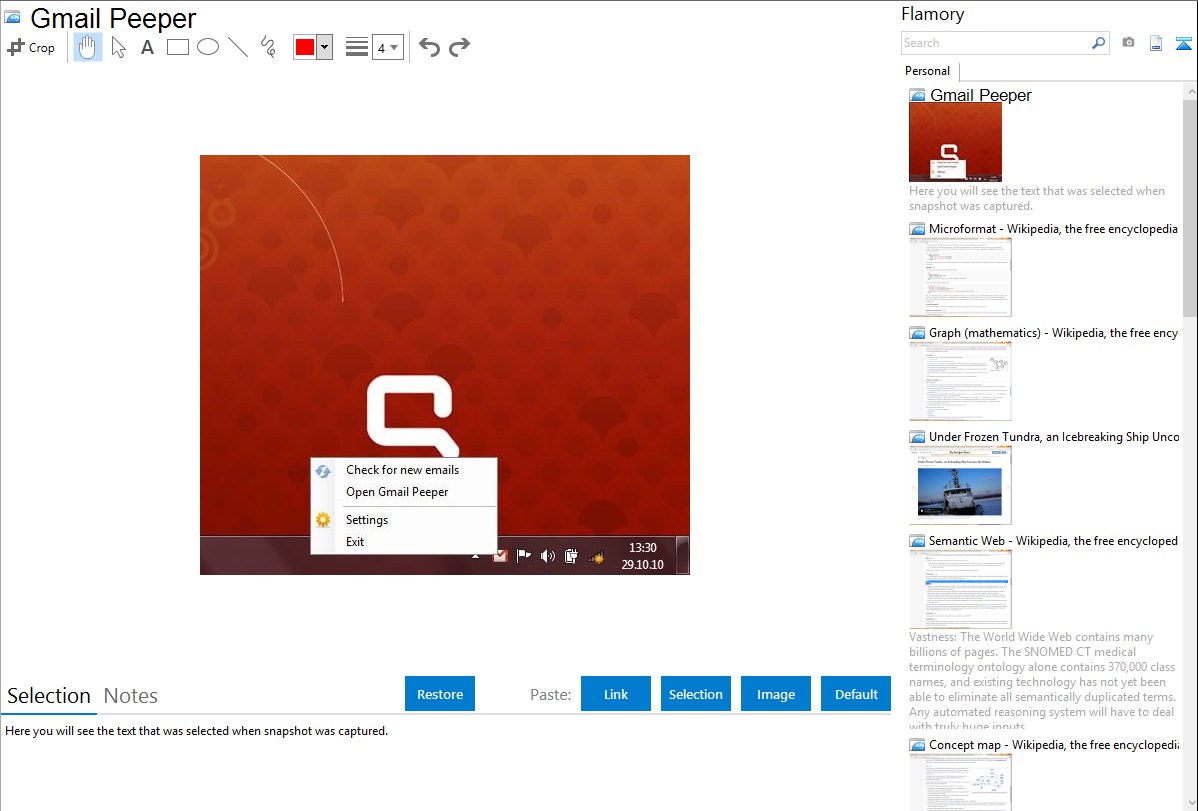Switch to the Personal tab
The image size is (1198, 811).
(928, 71)
